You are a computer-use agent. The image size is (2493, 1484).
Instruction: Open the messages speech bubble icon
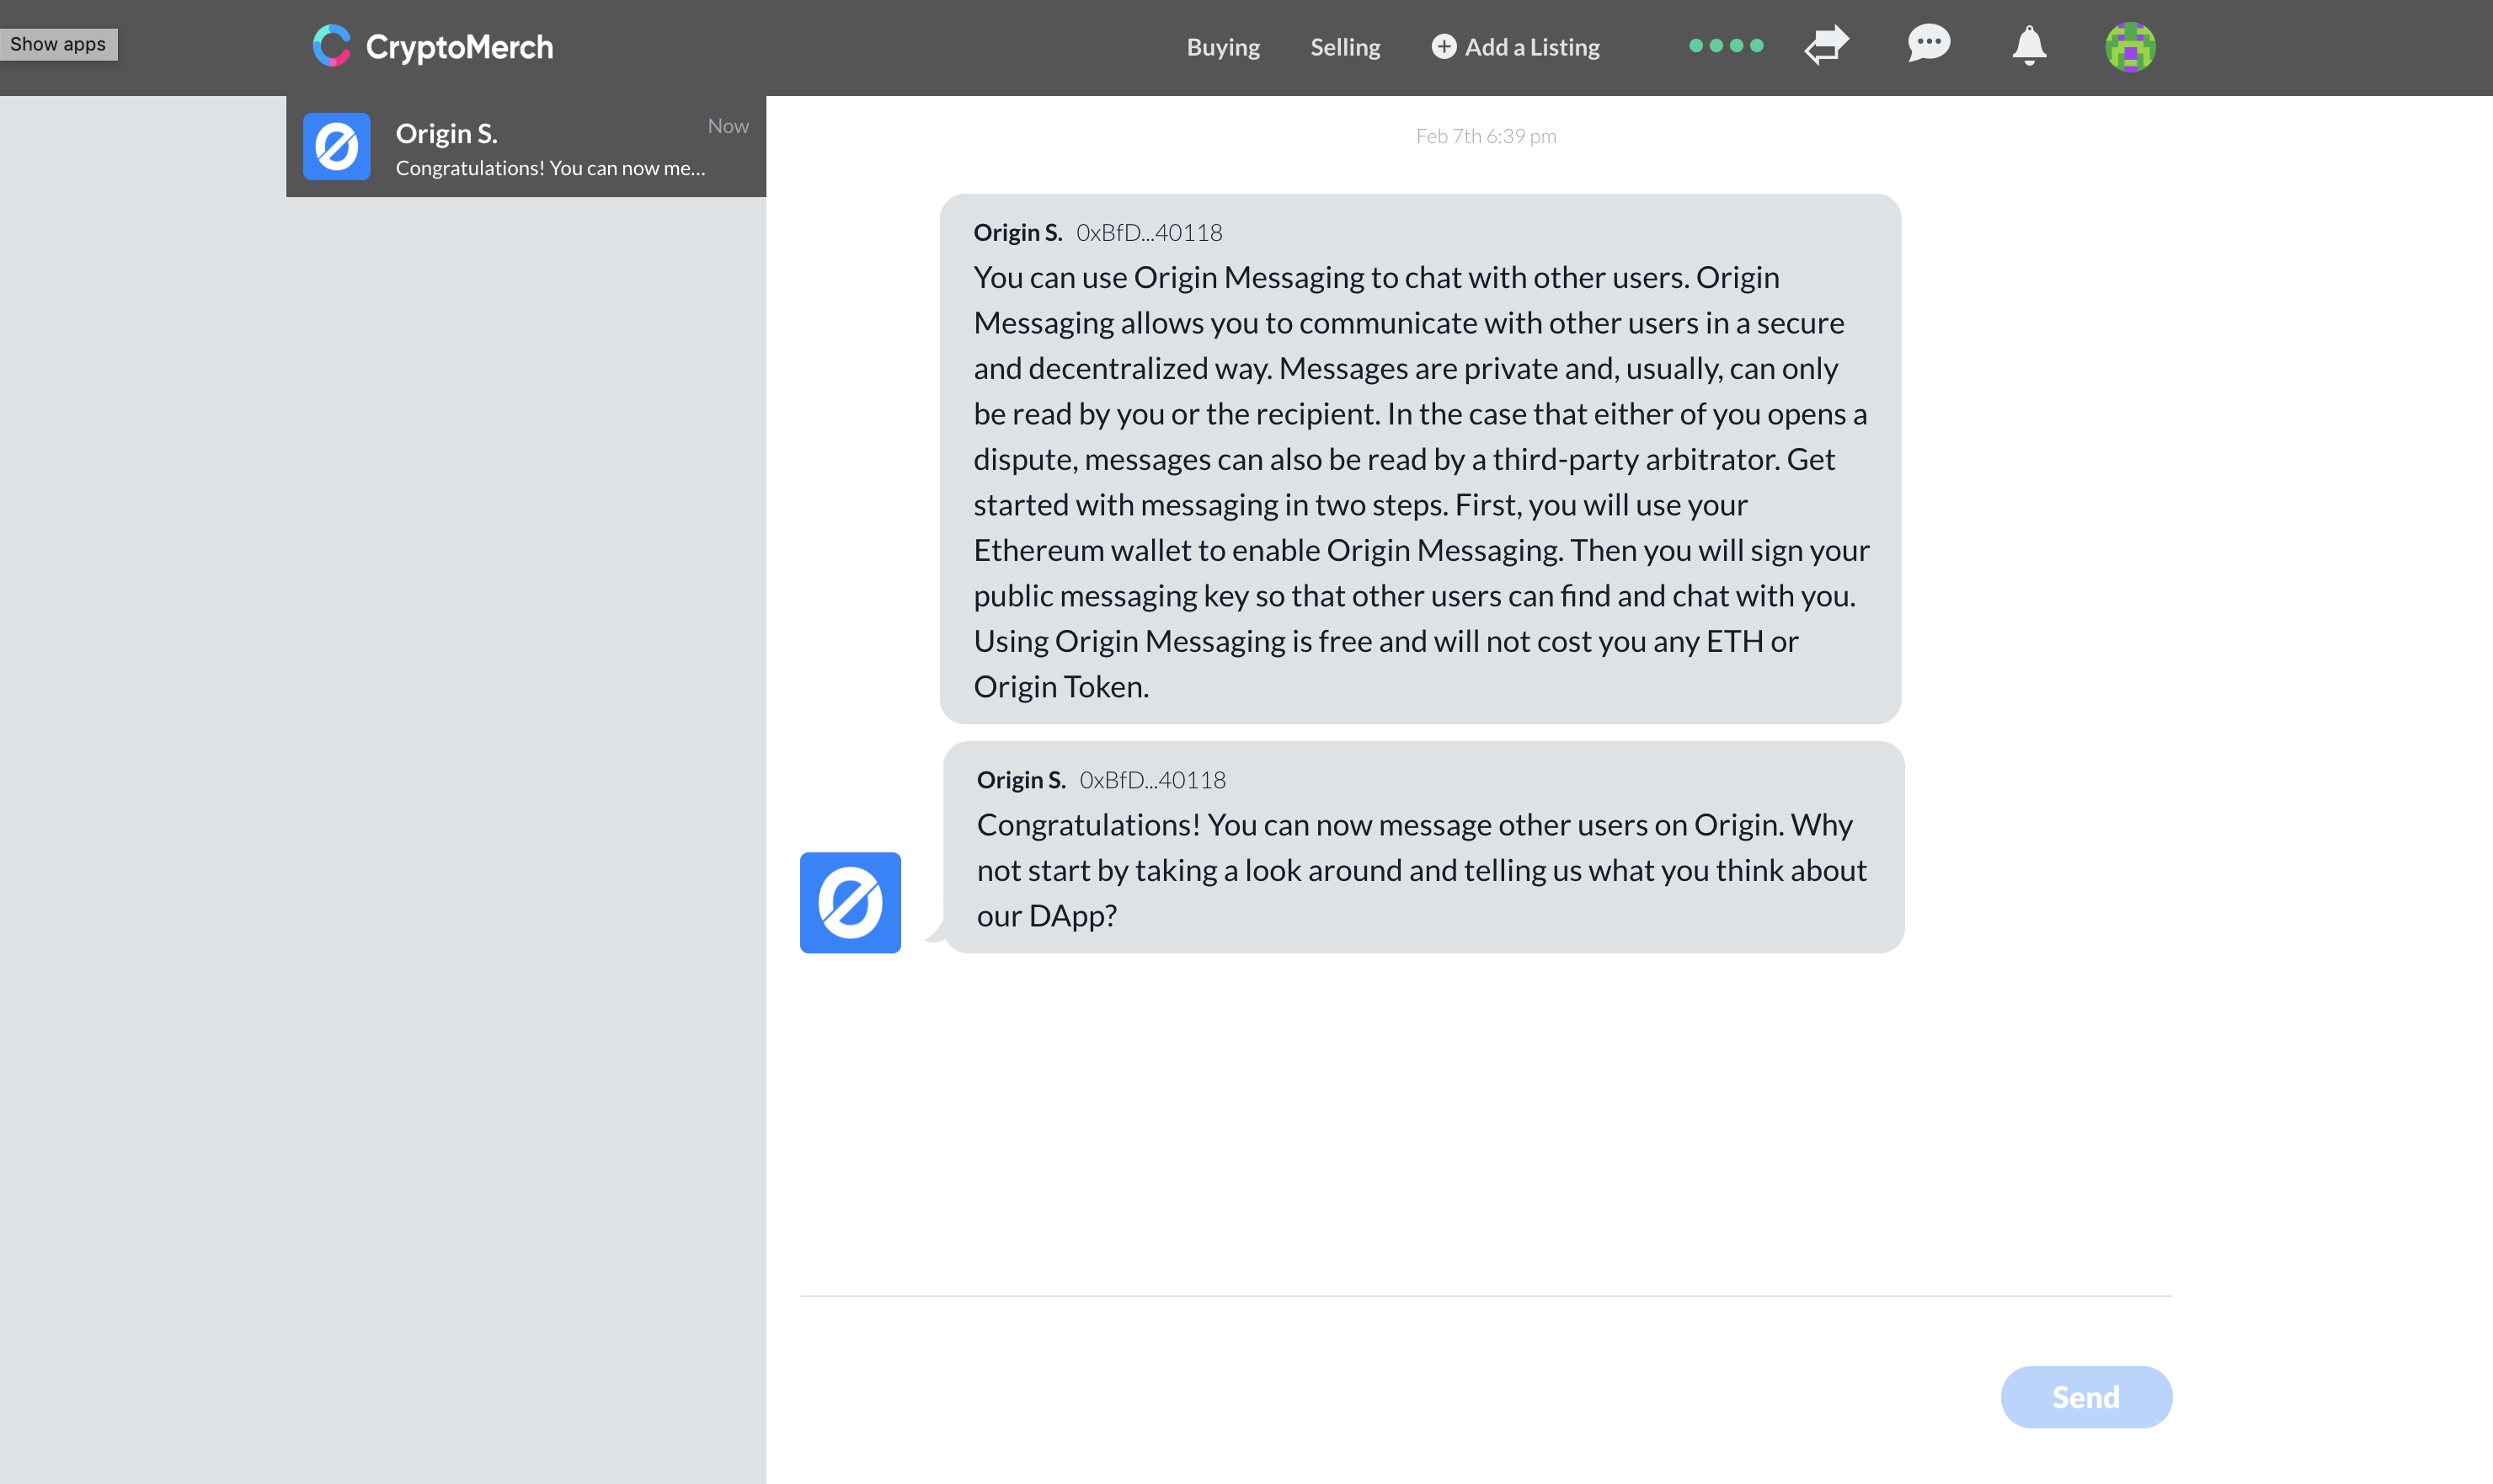click(x=1928, y=44)
